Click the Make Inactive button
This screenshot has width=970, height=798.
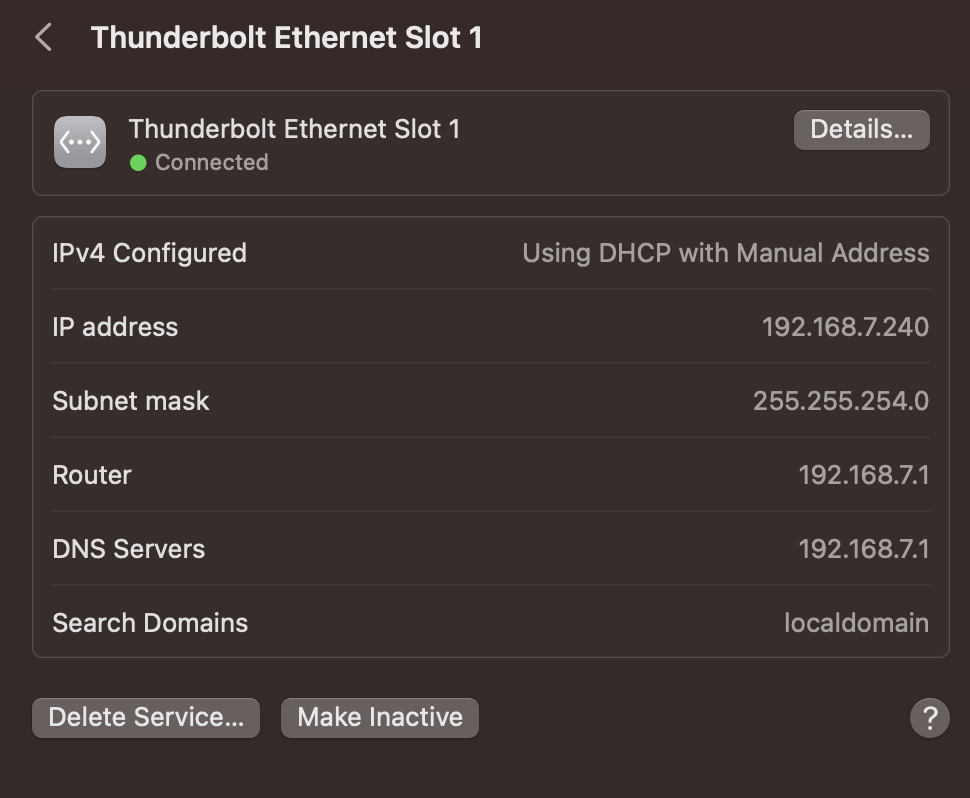[380, 717]
